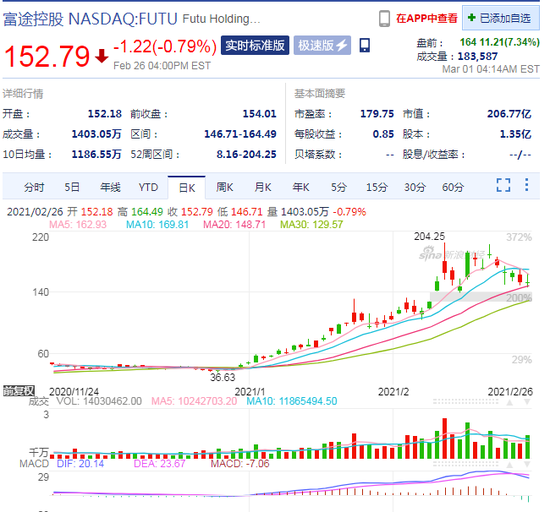Click the 10日均量 value 1186.55万
Viewport: 550px width, 512px height.
point(96,154)
